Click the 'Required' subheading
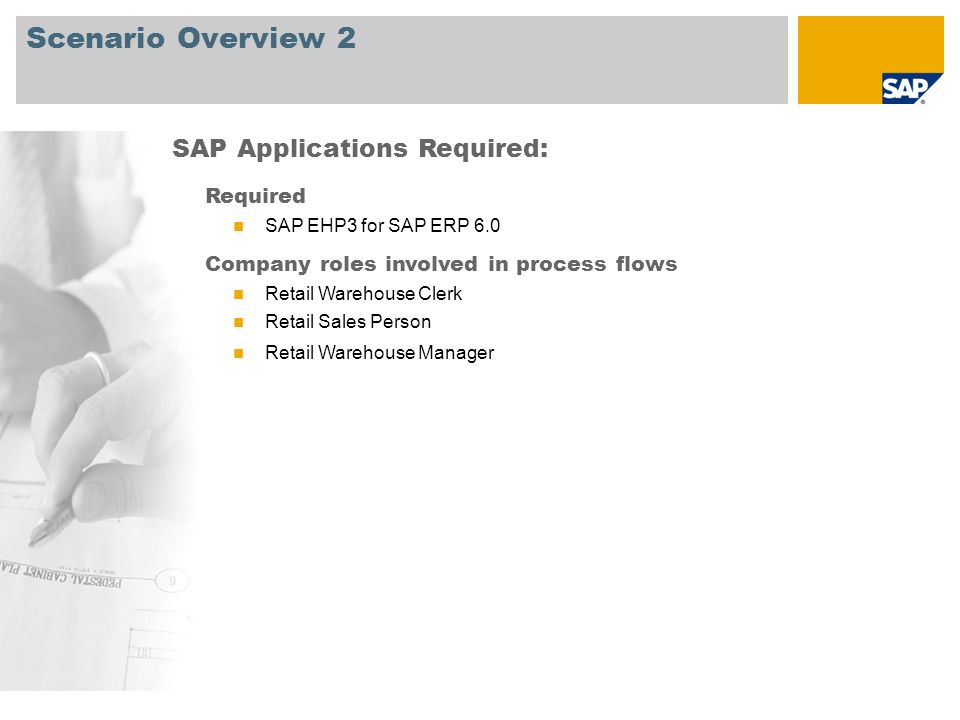Viewport: 960px width, 720px height. [x=255, y=196]
